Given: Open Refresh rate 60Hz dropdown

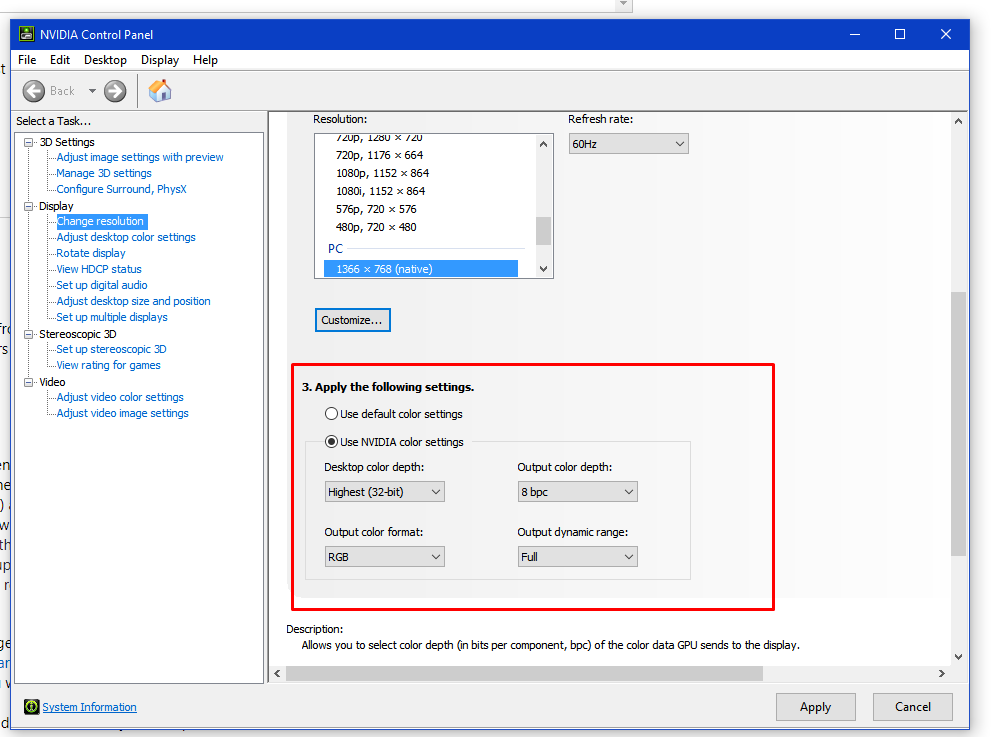Looking at the screenshot, I should (628, 144).
